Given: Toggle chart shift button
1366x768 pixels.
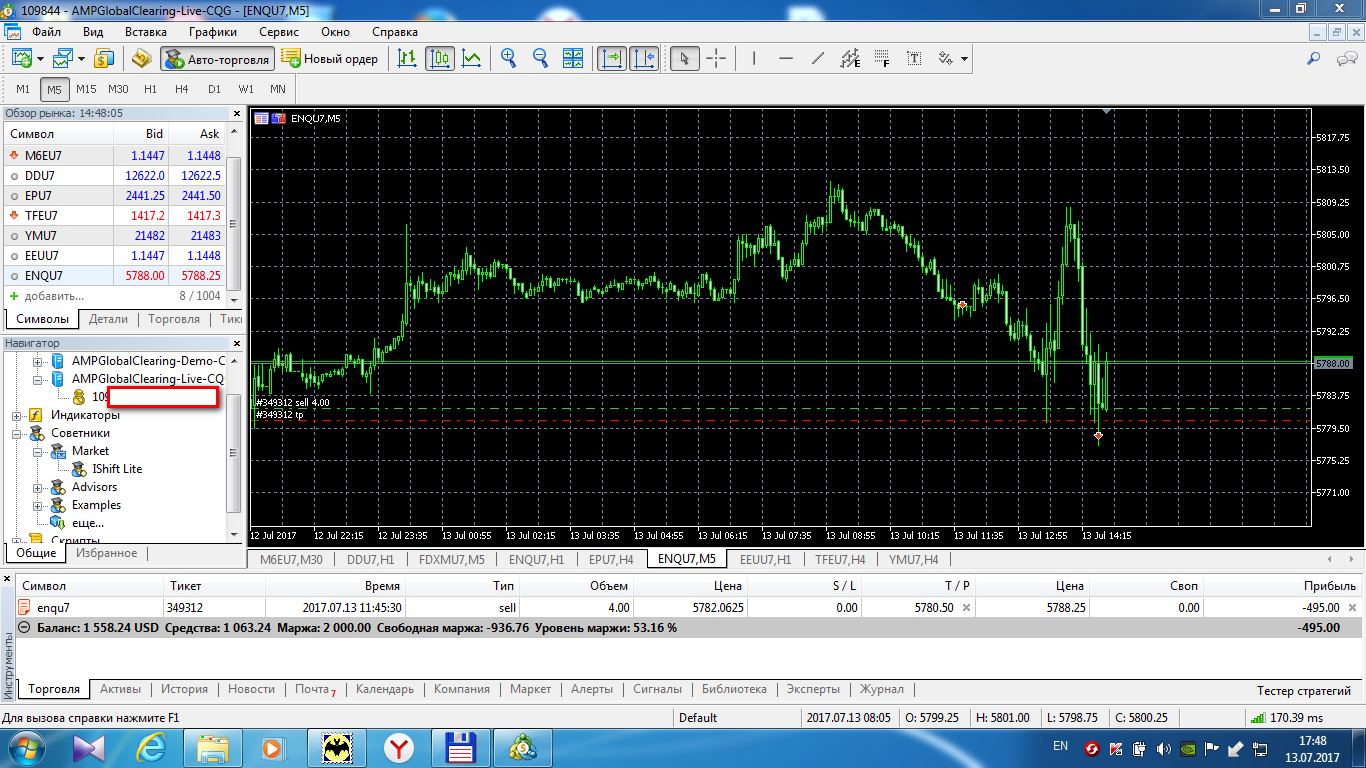Looking at the screenshot, I should pyautogui.click(x=644, y=58).
